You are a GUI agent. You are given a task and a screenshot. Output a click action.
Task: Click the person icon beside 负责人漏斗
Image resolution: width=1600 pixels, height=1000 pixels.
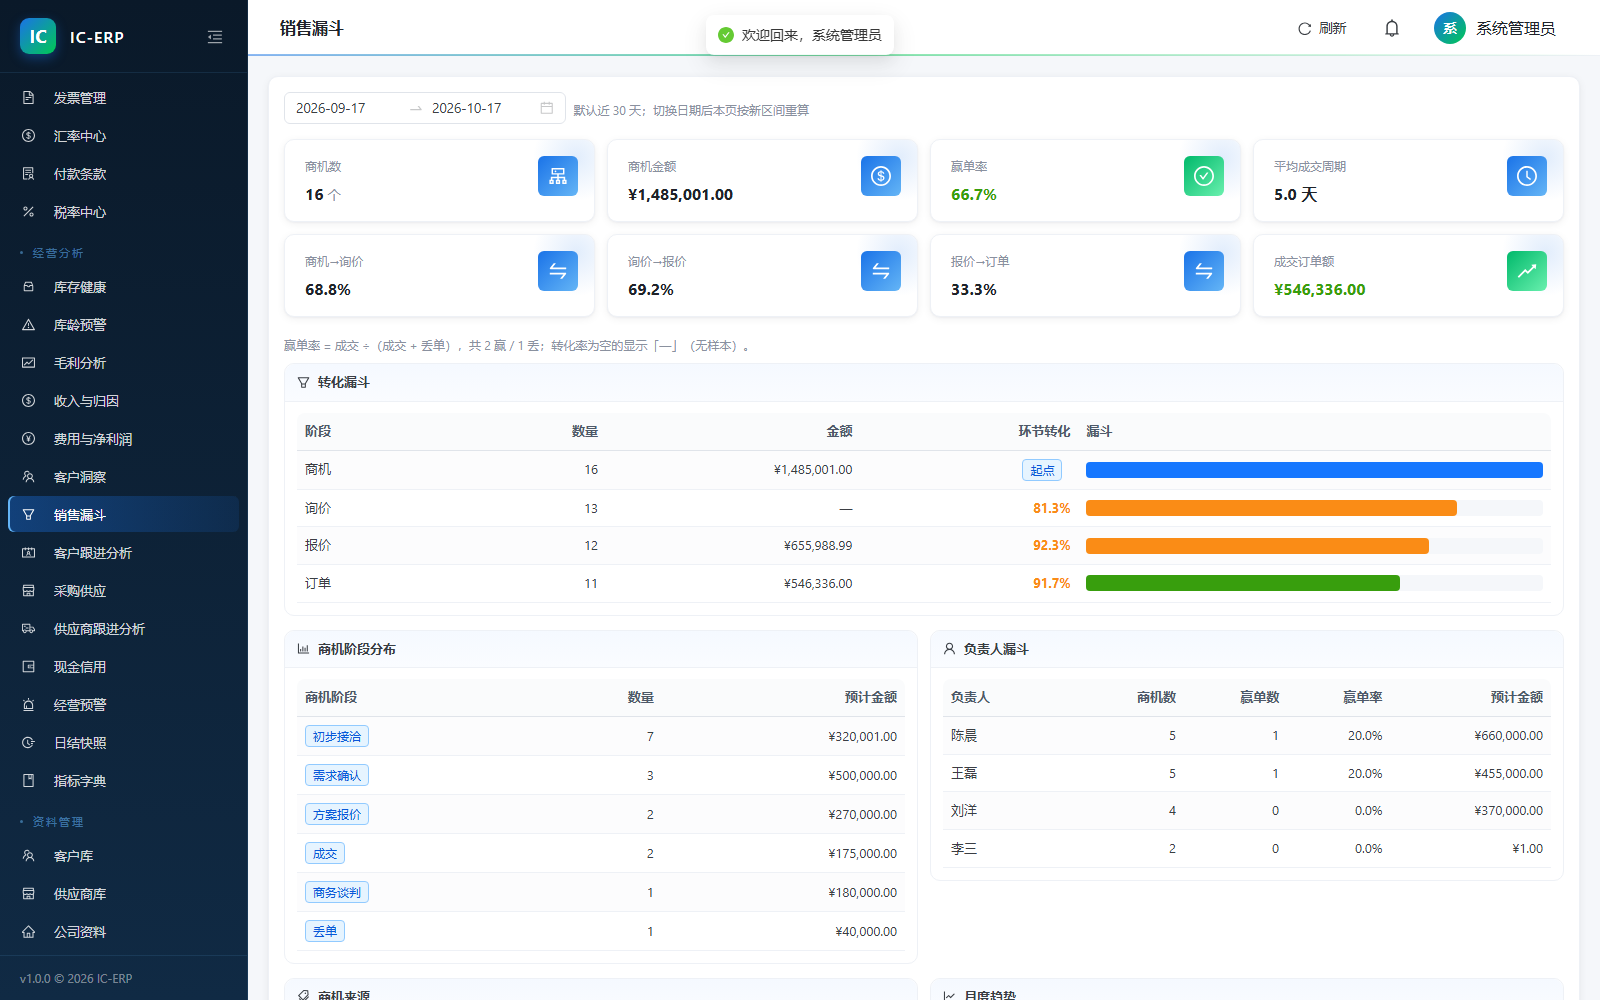click(949, 649)
